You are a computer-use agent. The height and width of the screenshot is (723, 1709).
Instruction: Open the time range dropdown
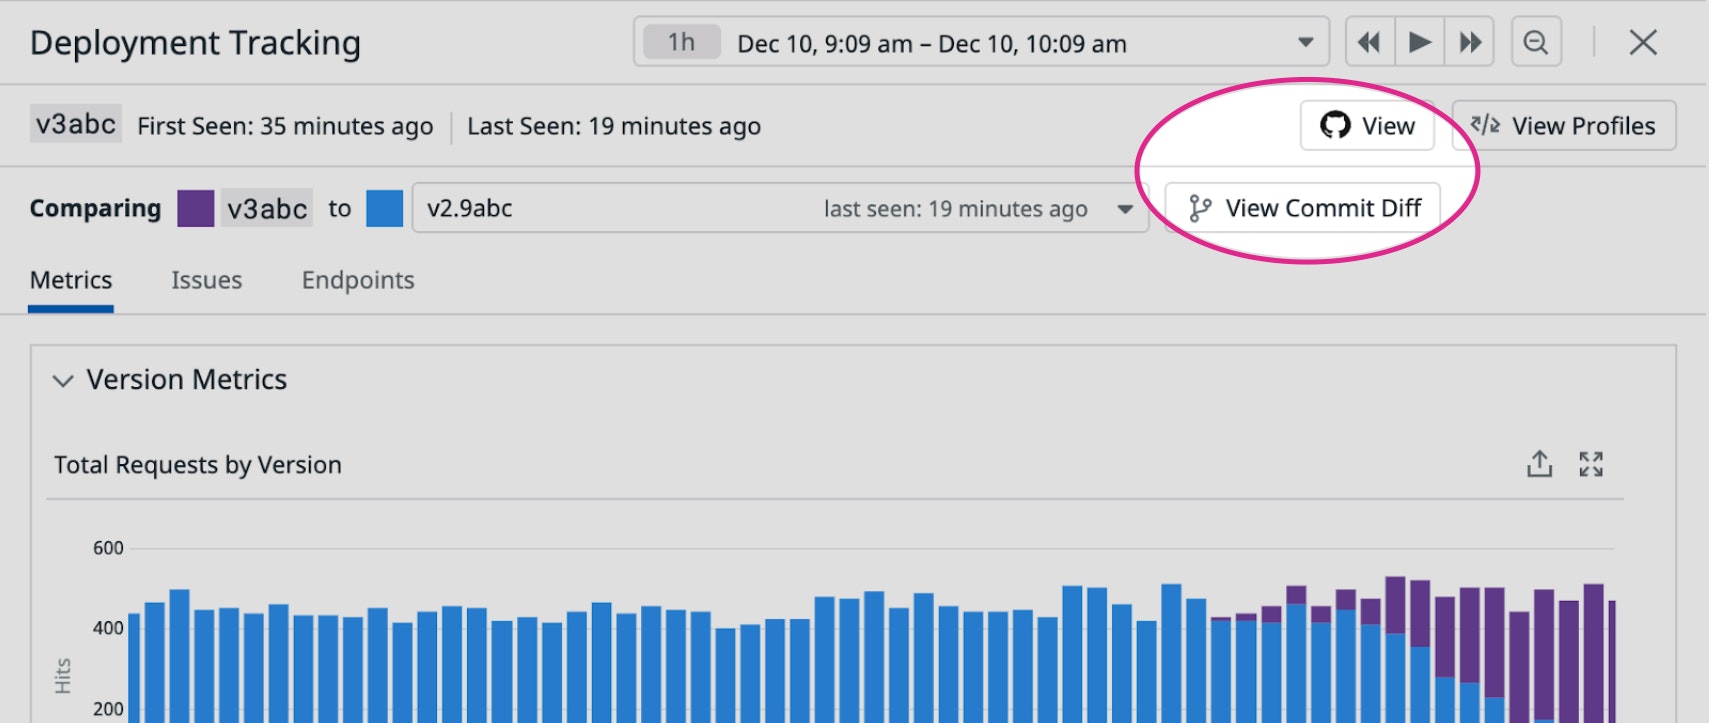(1305, 43)
